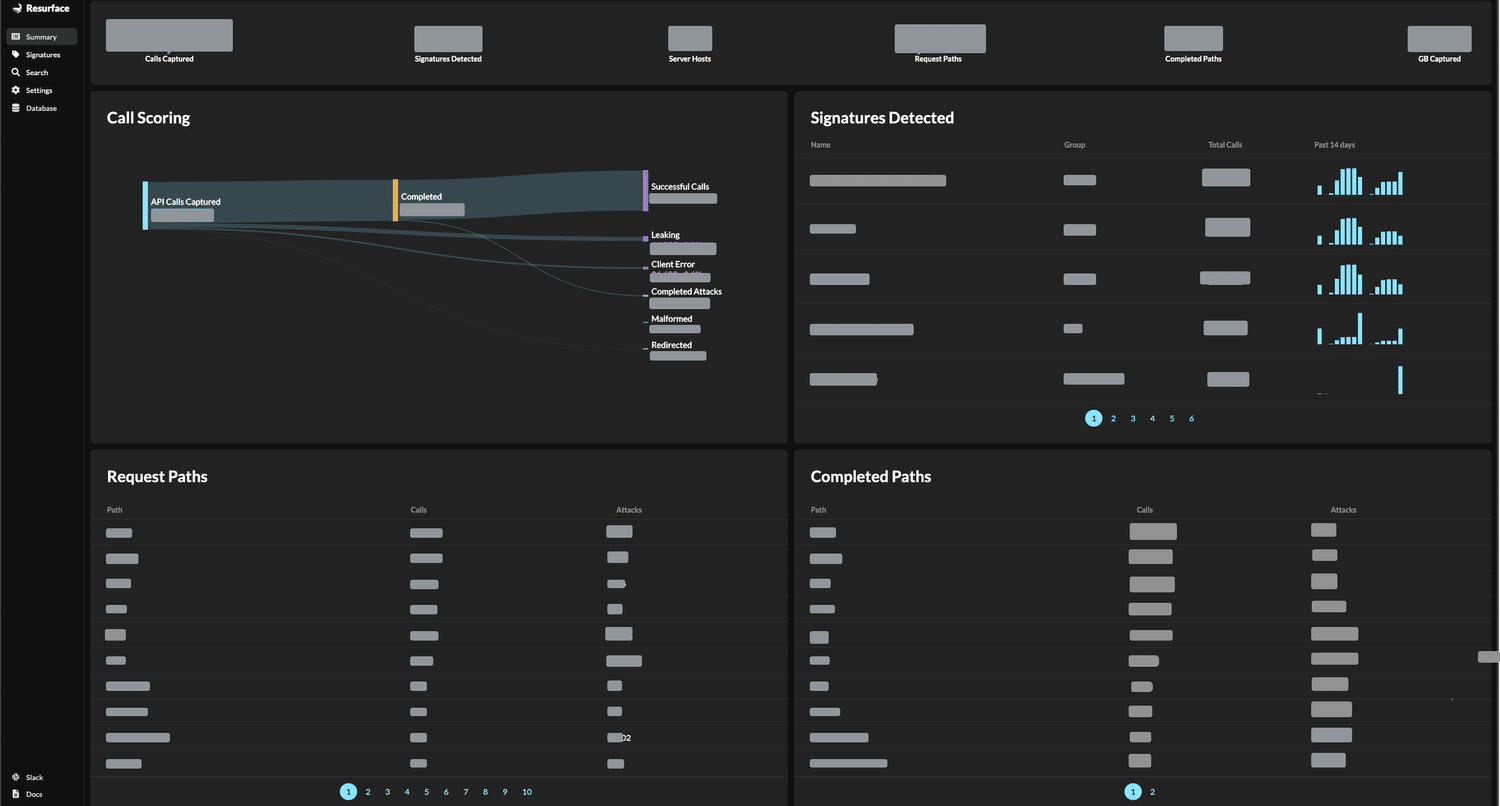1500x806 pixels.
Task: Open Search from the sidebar
Action: pos(34,72)
